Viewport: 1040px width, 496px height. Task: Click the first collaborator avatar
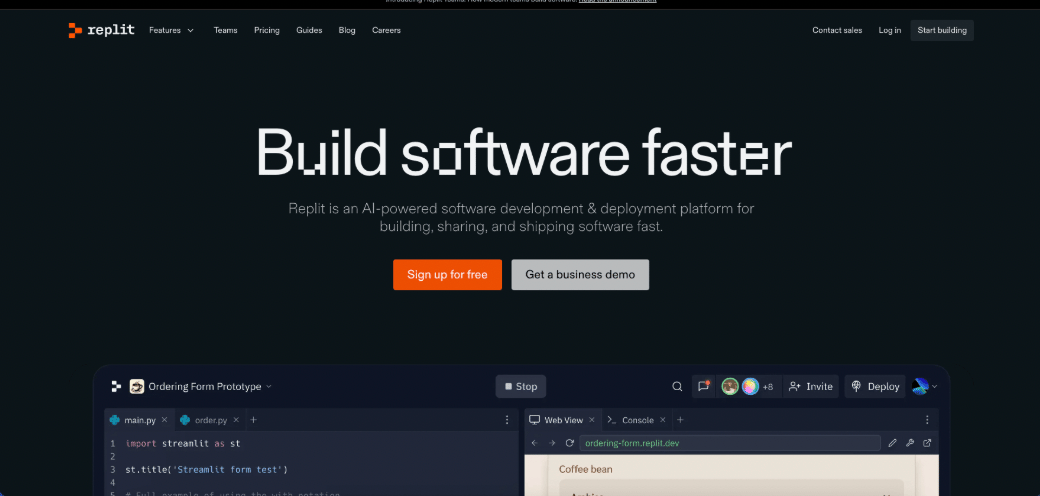(730, 387)
